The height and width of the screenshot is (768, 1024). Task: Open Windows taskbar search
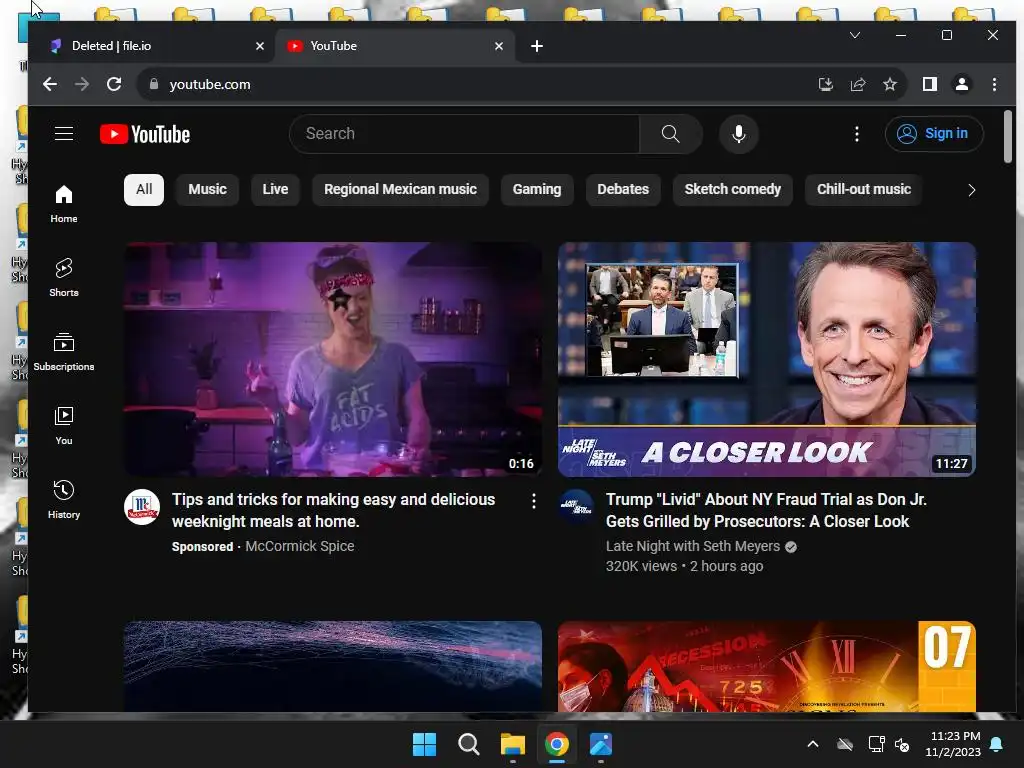click(x=468, y=744)
